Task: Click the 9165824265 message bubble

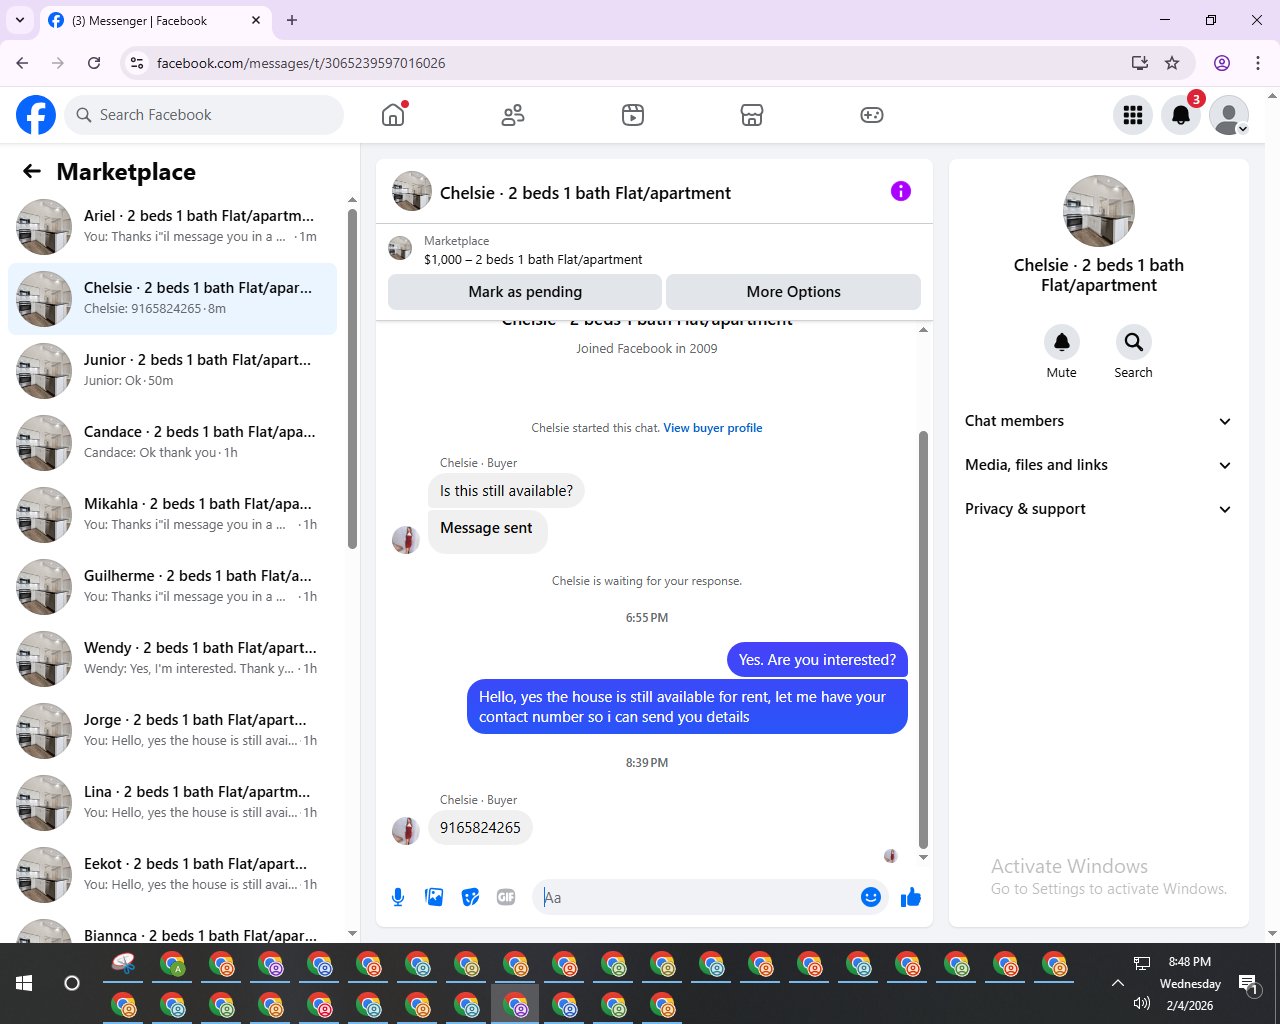Action: pyautogui.click(x=480, y=828)
